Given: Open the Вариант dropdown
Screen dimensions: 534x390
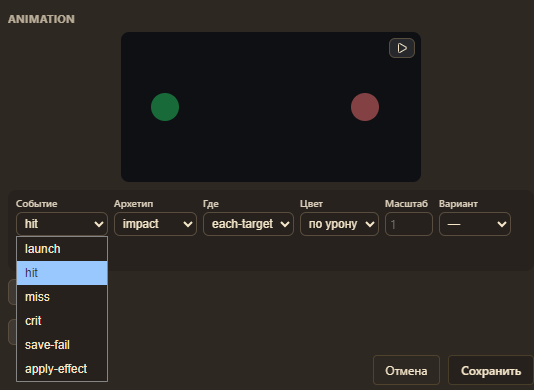Looking at the screenshot, I should point(475,224).
